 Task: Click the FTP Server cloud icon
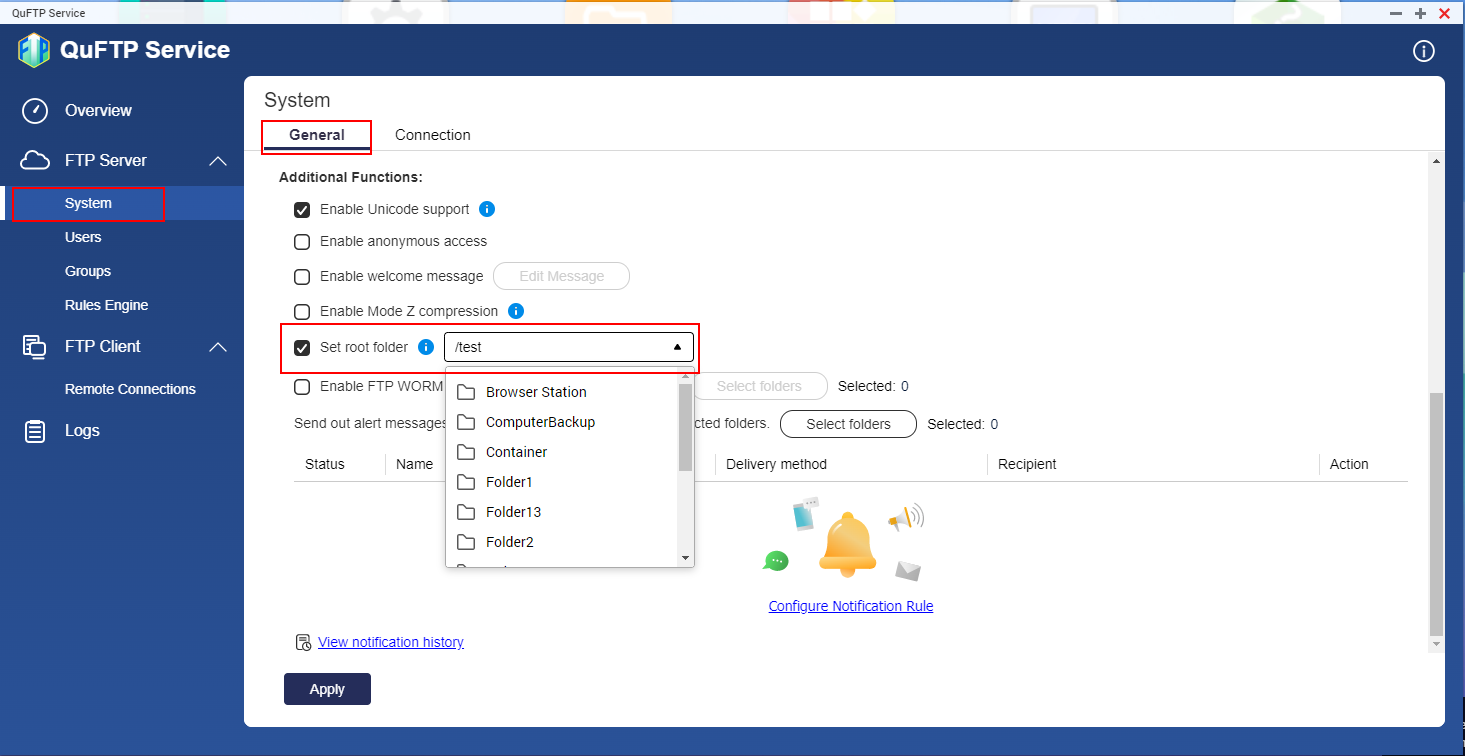(35, 161)
